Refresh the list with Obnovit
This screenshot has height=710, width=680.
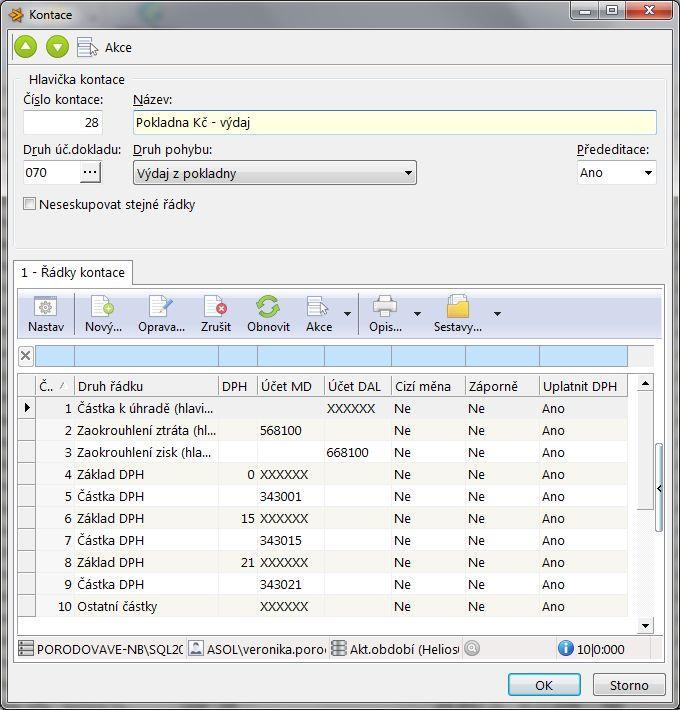(268, 314)
